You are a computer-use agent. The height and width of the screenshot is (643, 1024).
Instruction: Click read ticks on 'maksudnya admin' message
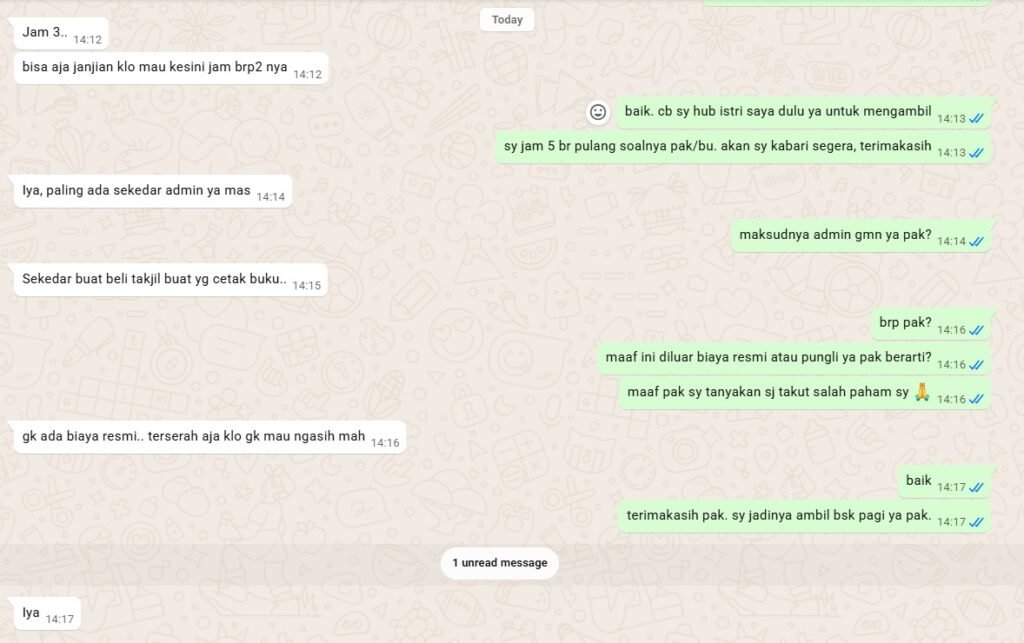pos(976,242)
